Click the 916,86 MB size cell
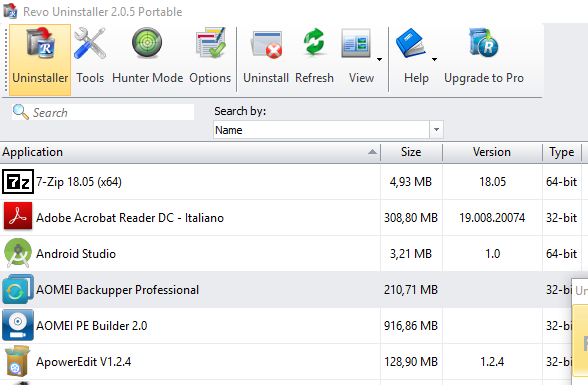The image size is (588, 385). coord(411,326)
